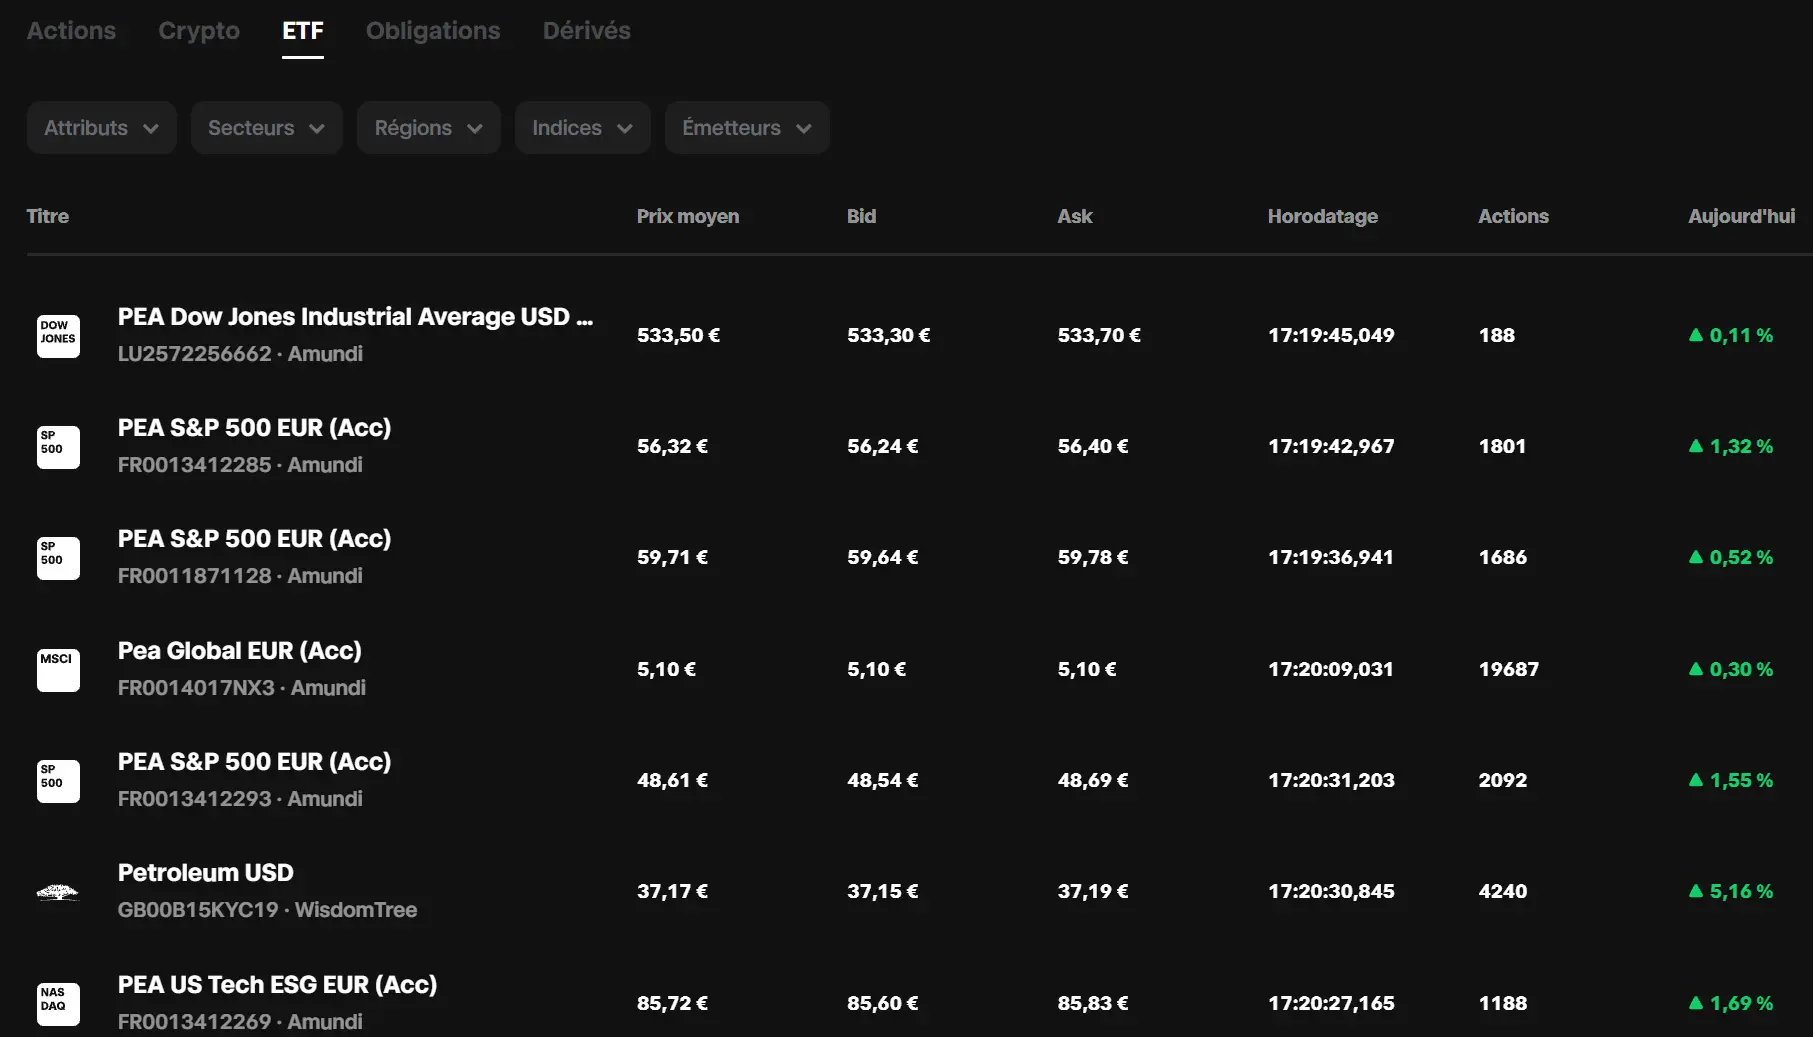This screenshot has width=1813, height=1037.
Task: Click bid value 533,30 €
Action: [x=889, y=335]
